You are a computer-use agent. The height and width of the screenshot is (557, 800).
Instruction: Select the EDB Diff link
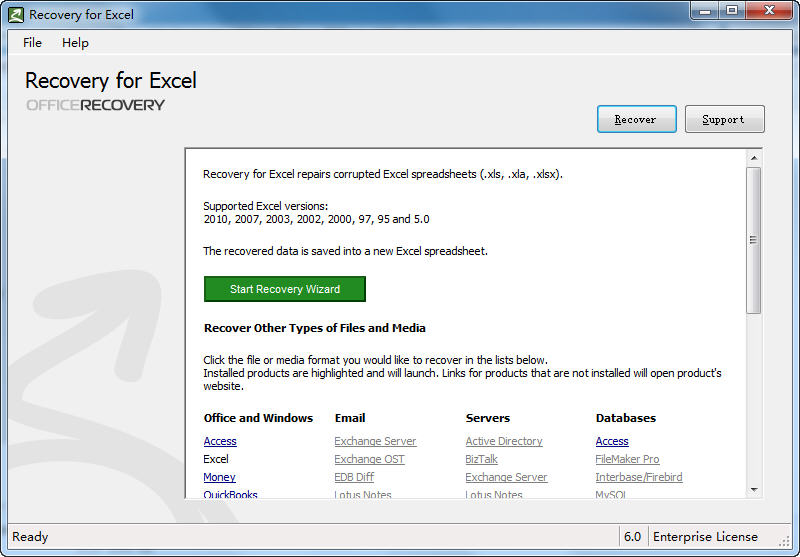(354, 477)
